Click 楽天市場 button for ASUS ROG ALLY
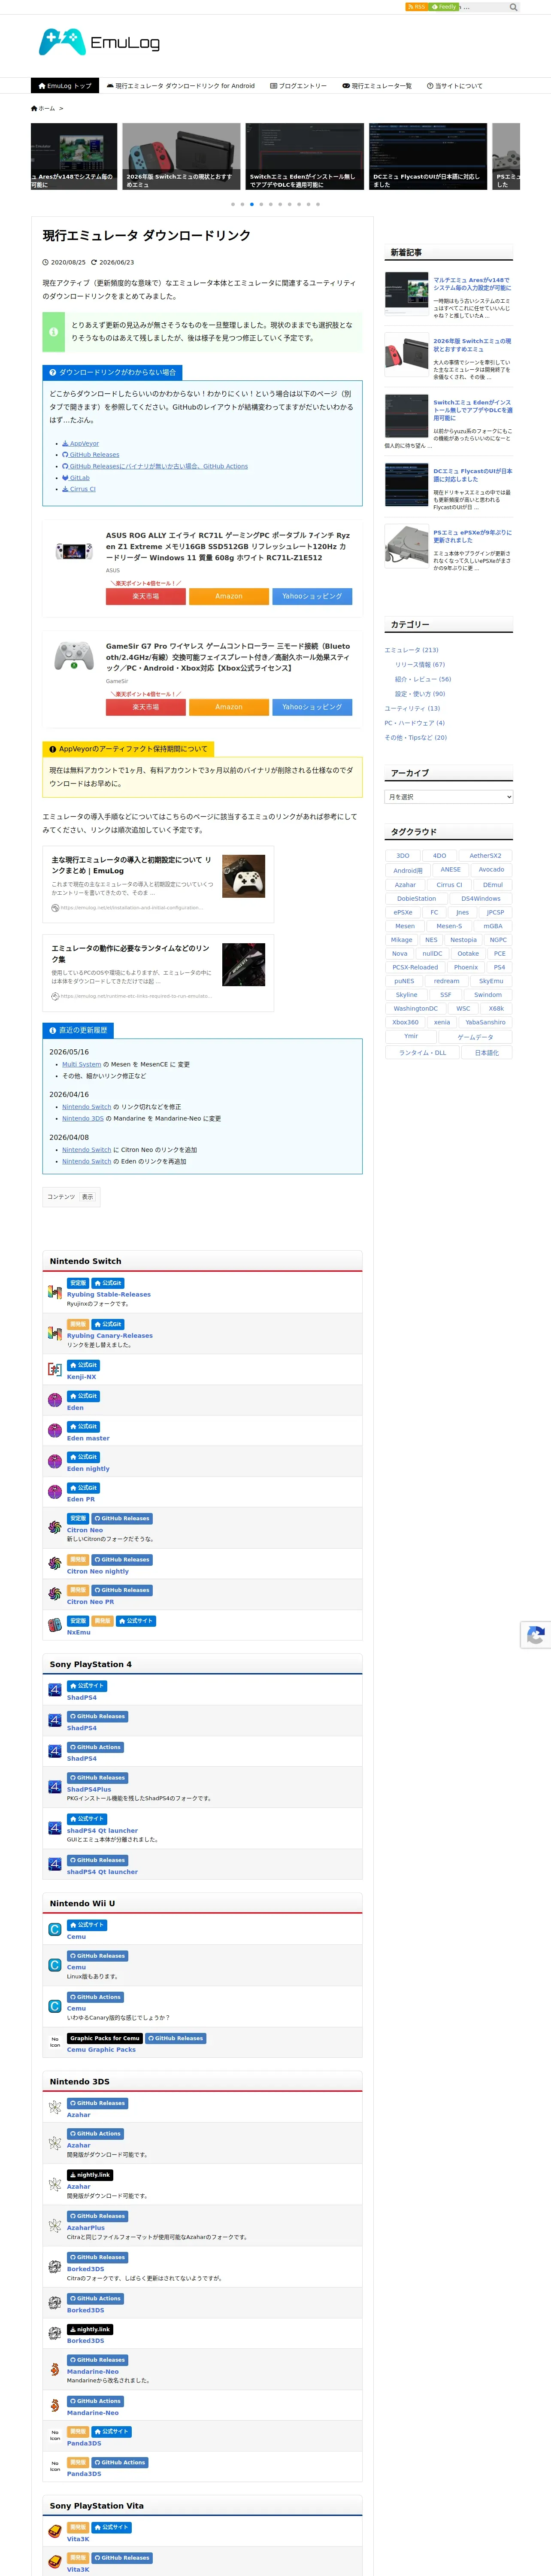551x2576 pixels. [x=146, y=596]
